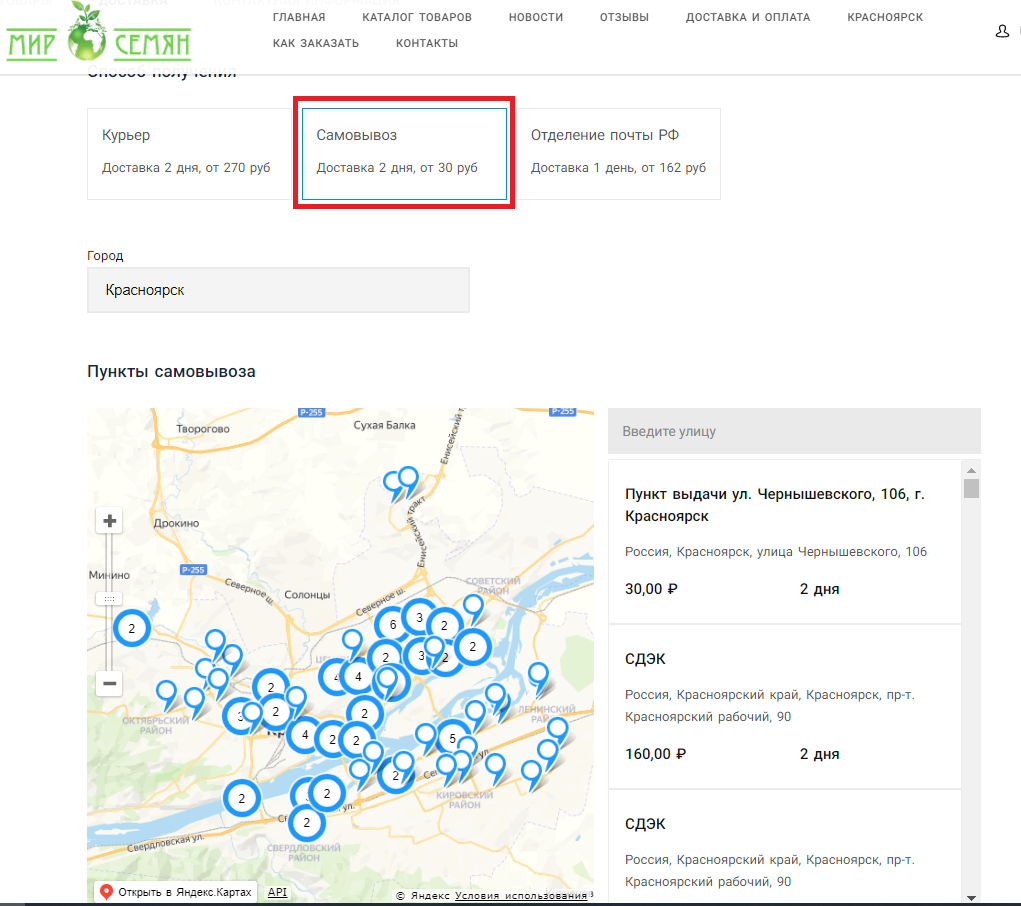The image size is (1021, 906).
Task: Click the Мир Семян logo
Action: (98, 33)
